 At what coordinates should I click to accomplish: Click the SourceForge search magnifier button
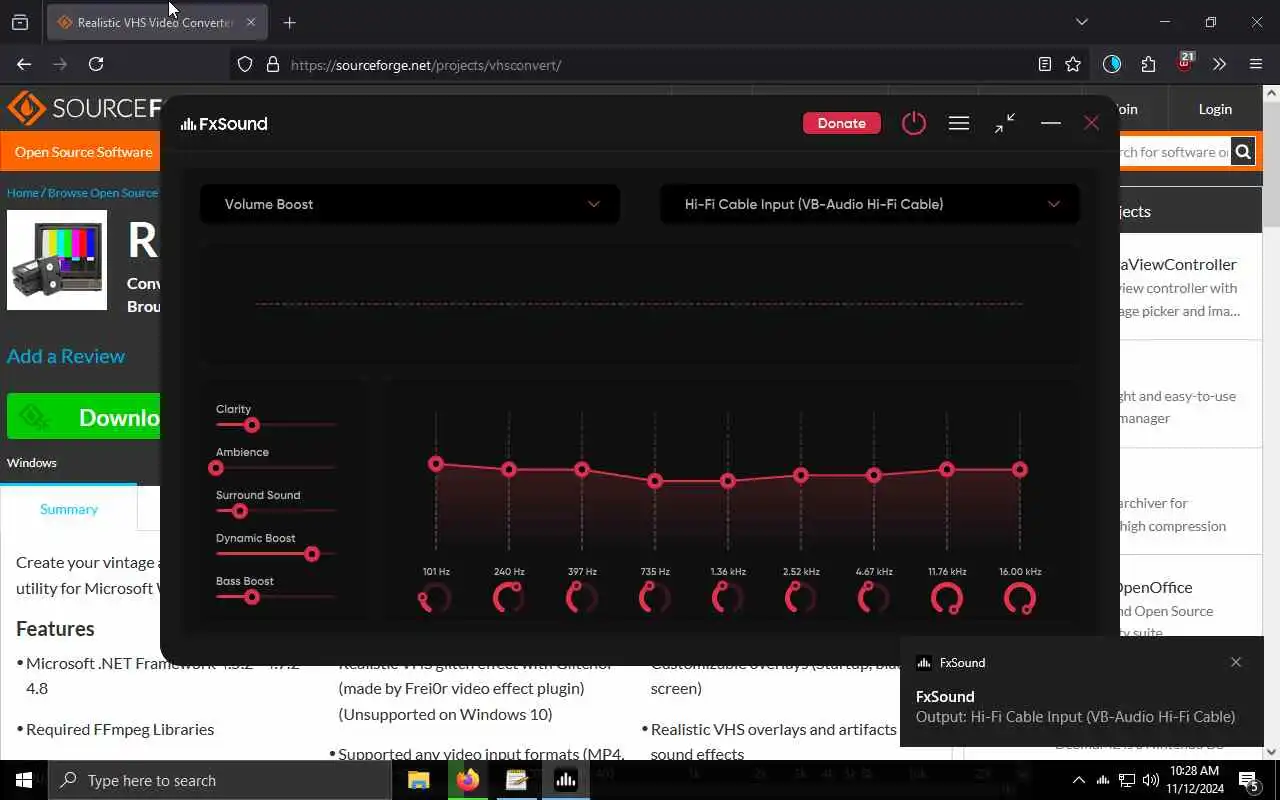(1243, 152)
